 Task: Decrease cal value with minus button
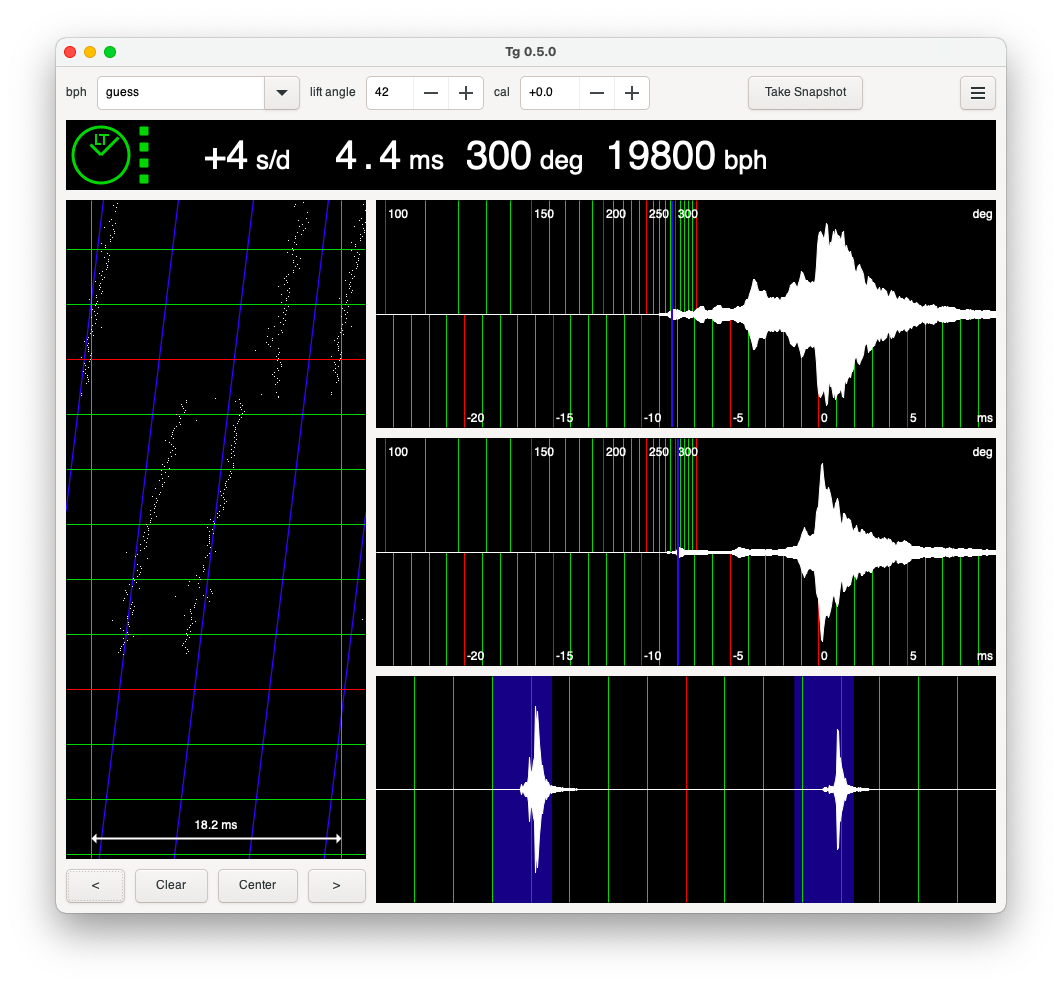point(597,93)
